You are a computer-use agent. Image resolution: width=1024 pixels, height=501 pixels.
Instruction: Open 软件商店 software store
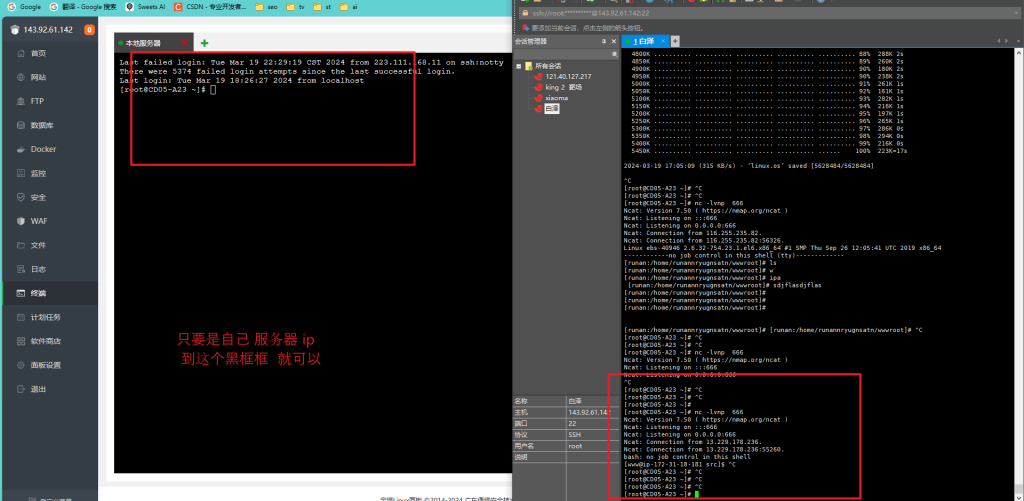[x=45, y=341]
